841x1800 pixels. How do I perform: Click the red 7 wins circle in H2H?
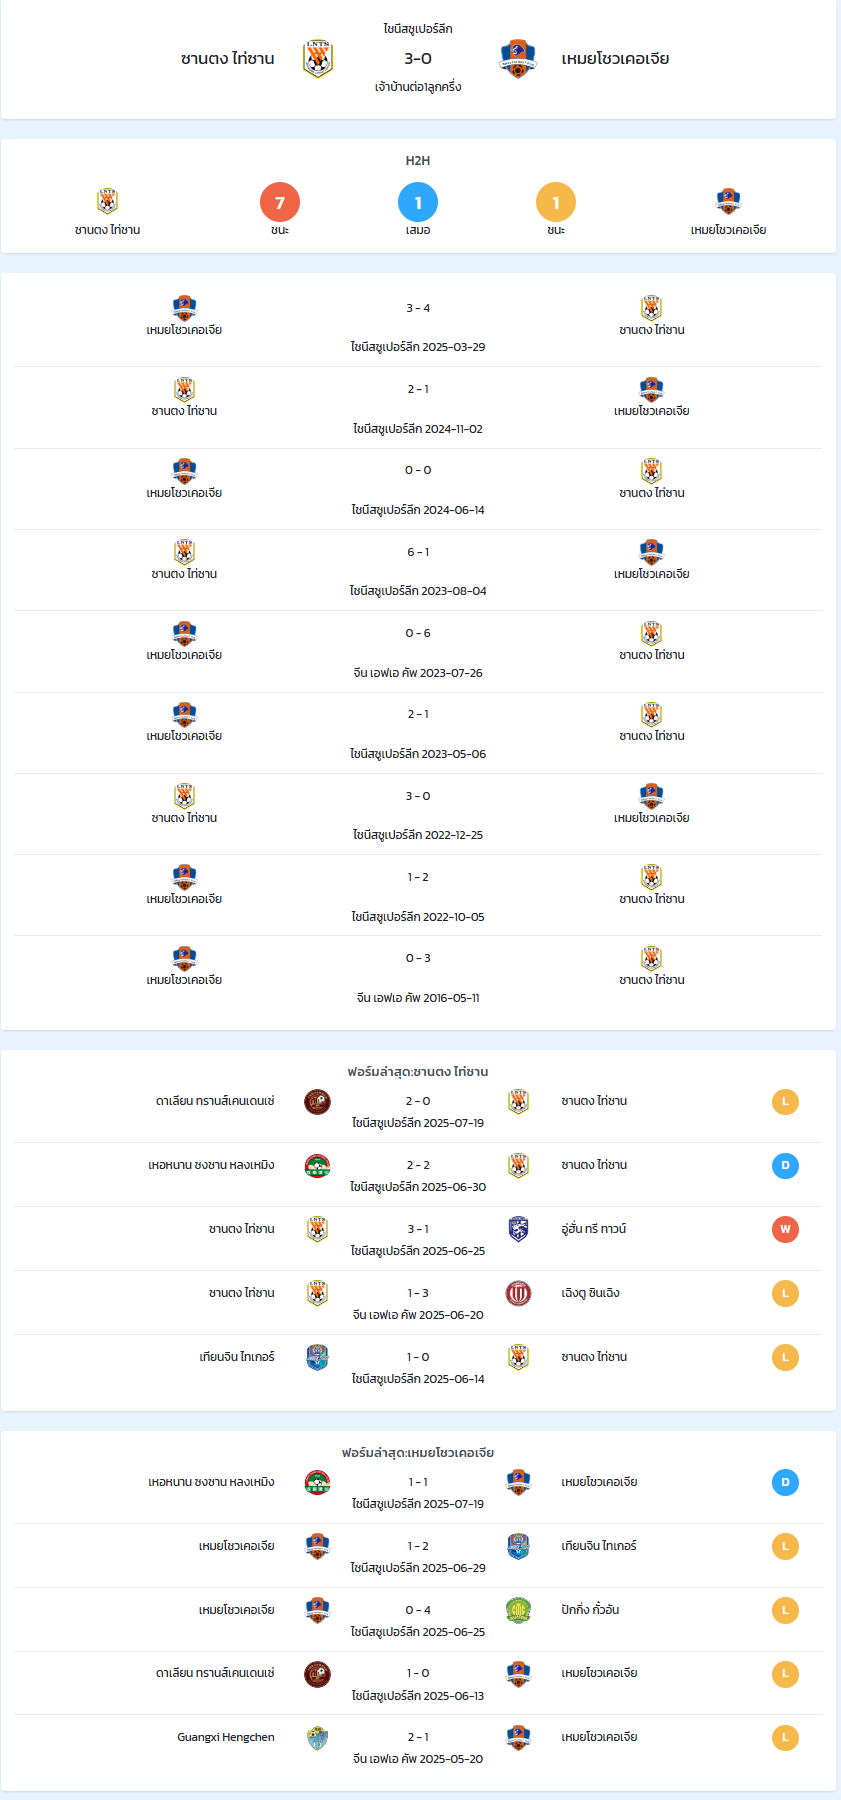click(280, 202)
